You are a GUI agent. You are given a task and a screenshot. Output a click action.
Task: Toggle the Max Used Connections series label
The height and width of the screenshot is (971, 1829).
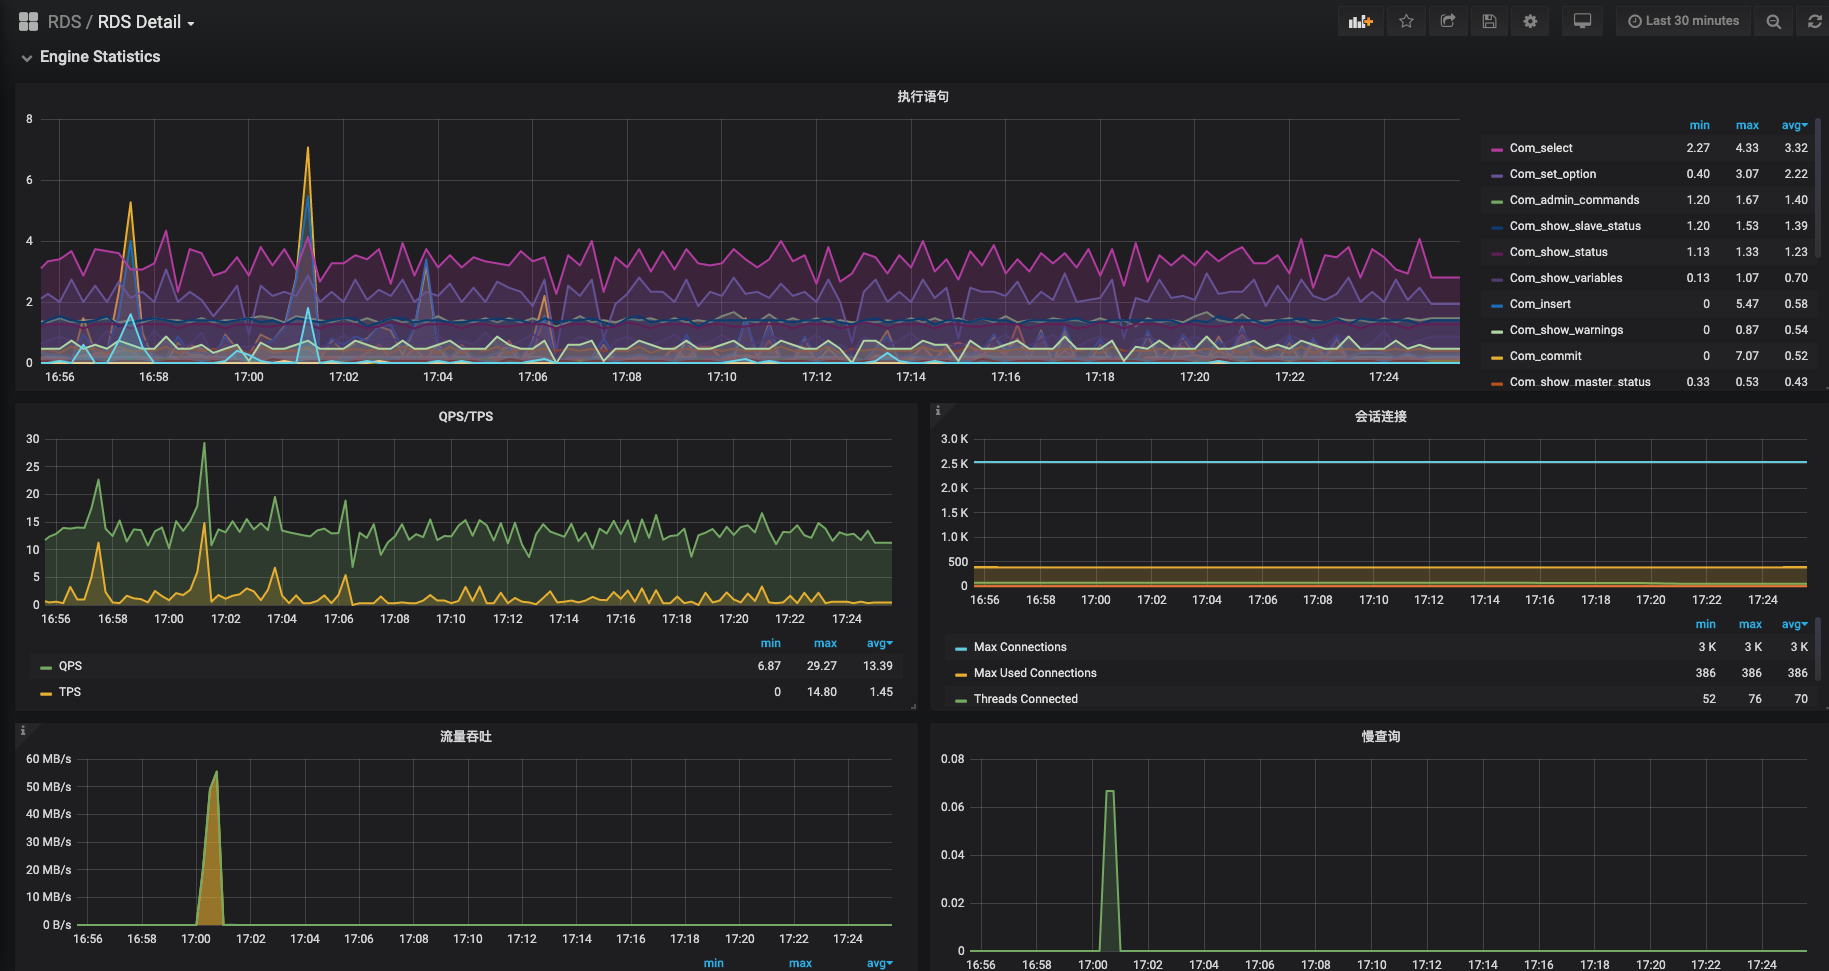coord(1035,673)
